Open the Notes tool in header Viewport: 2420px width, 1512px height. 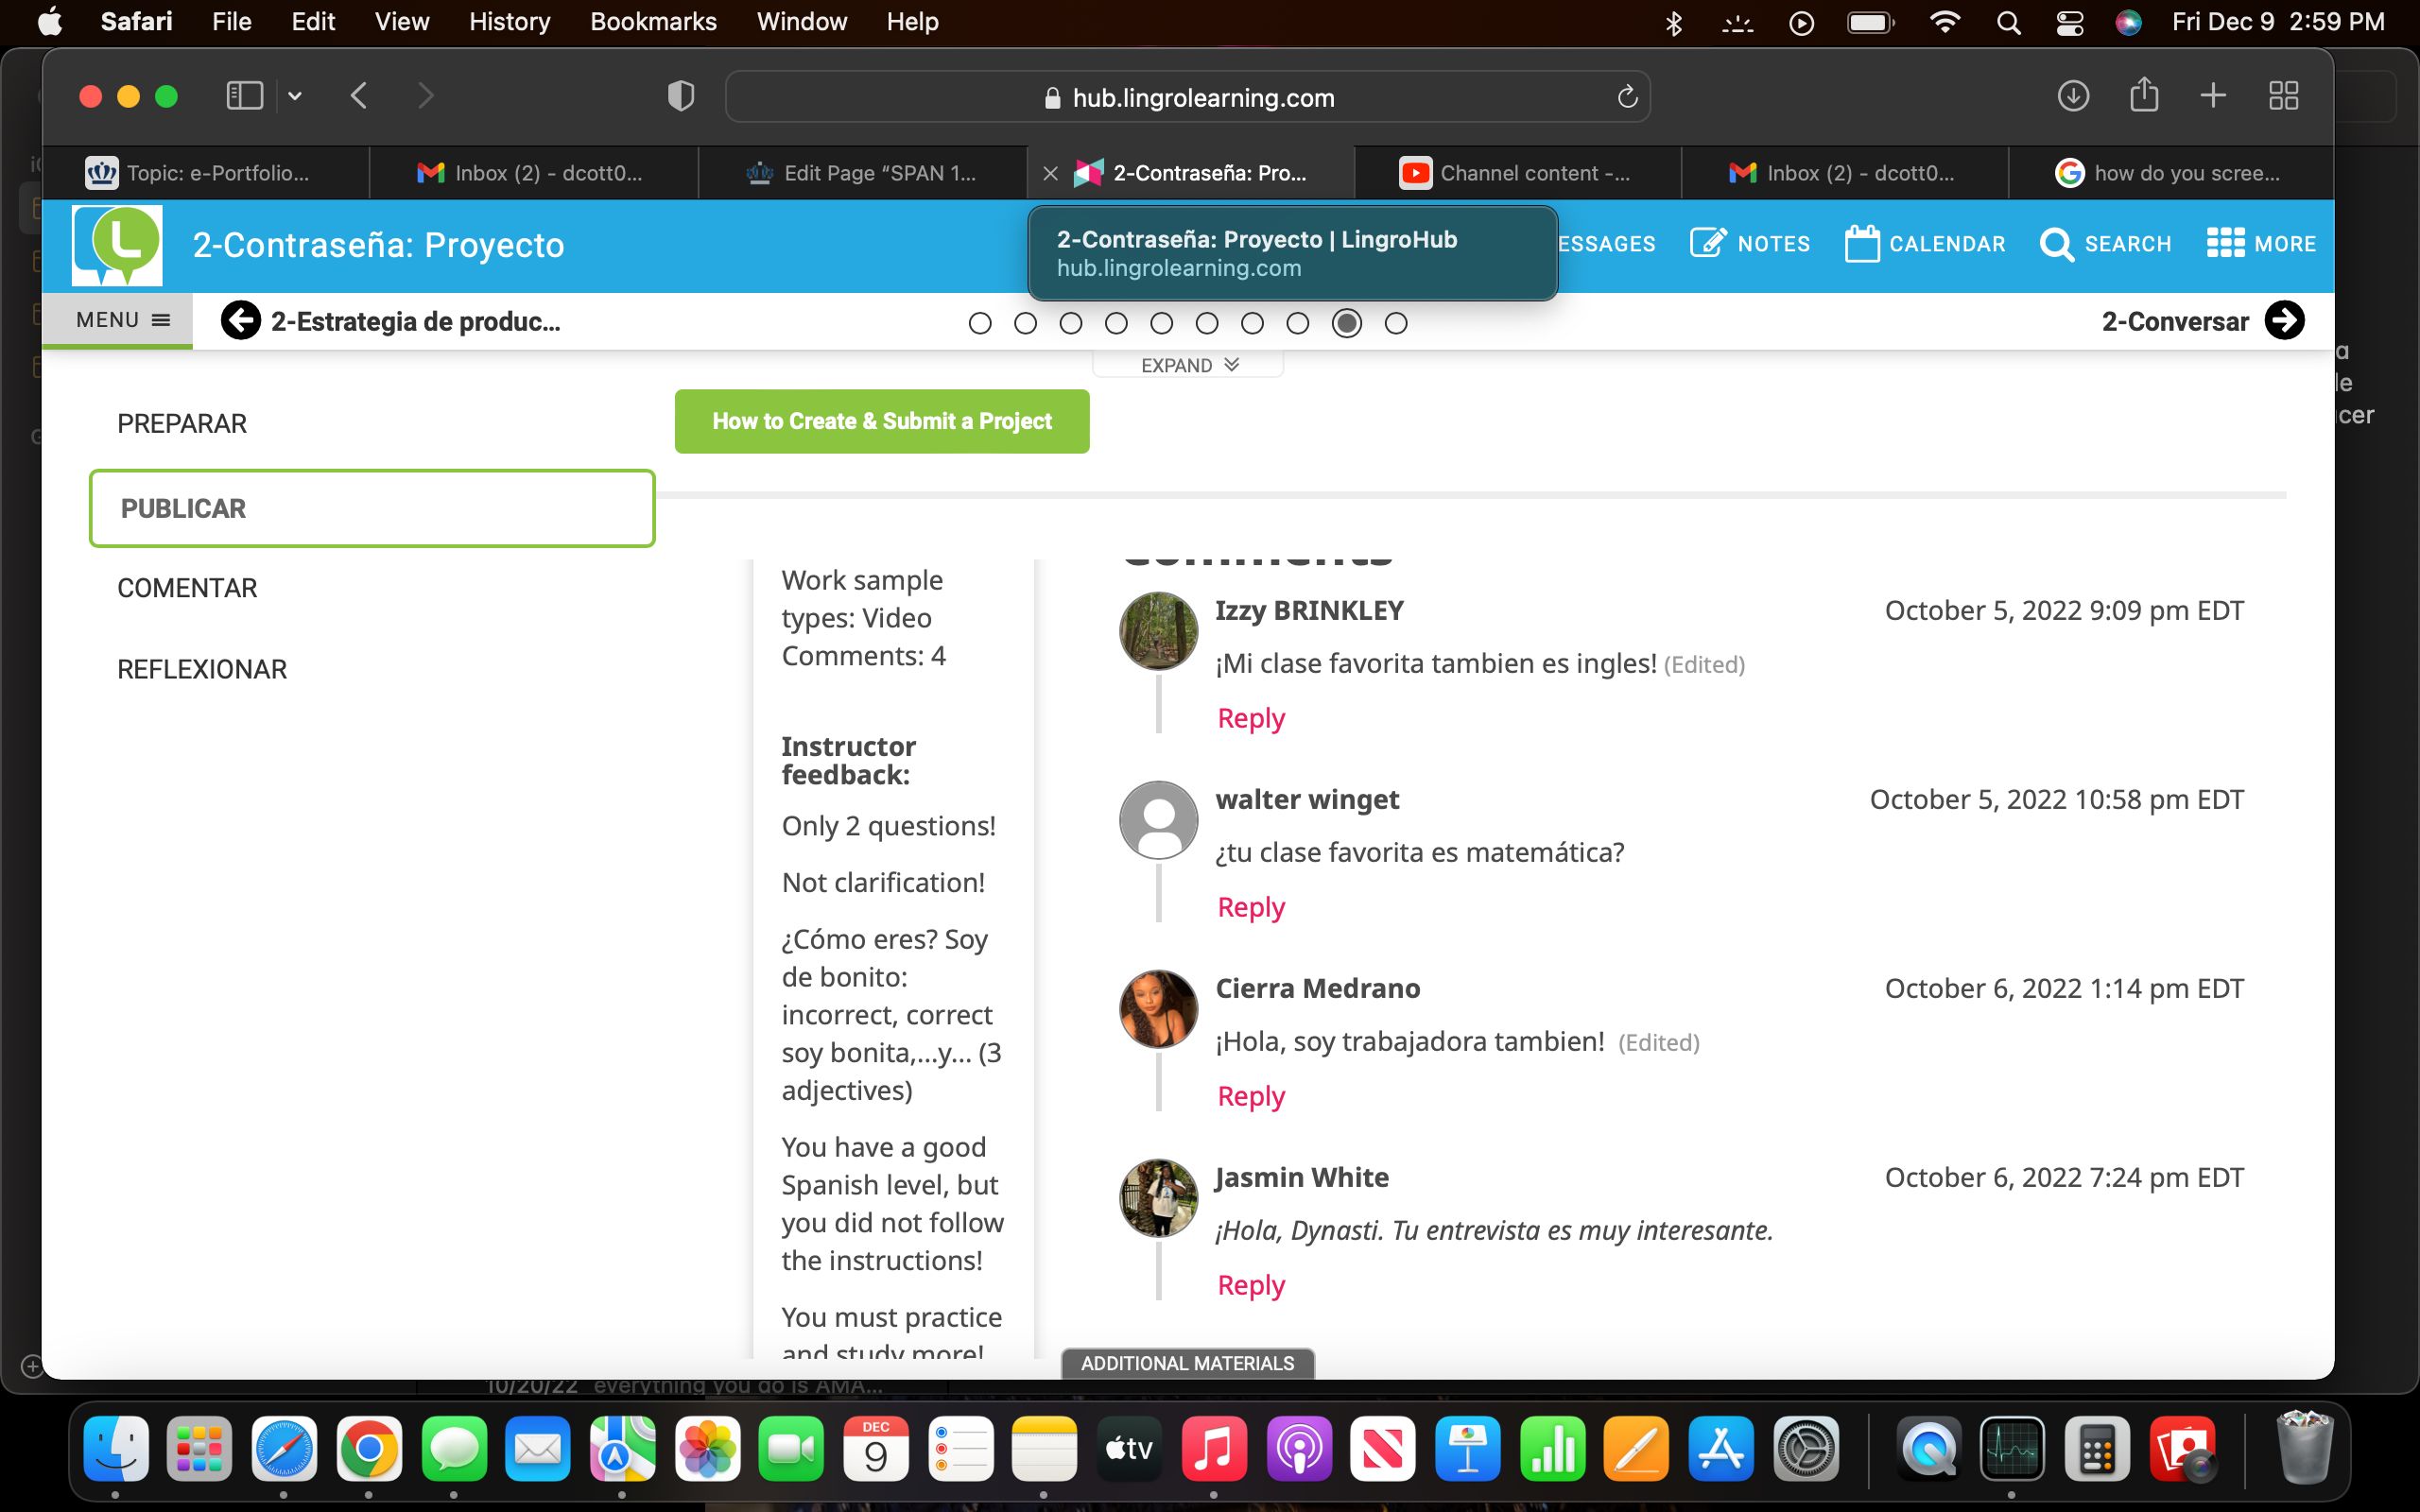tap(1750, 244)
